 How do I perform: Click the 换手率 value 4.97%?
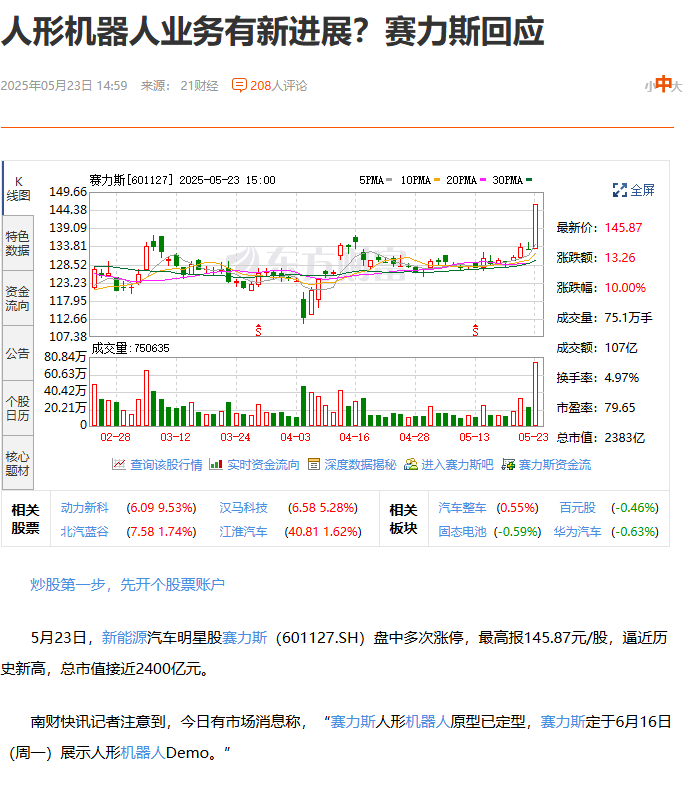click(x=622, y=378)
